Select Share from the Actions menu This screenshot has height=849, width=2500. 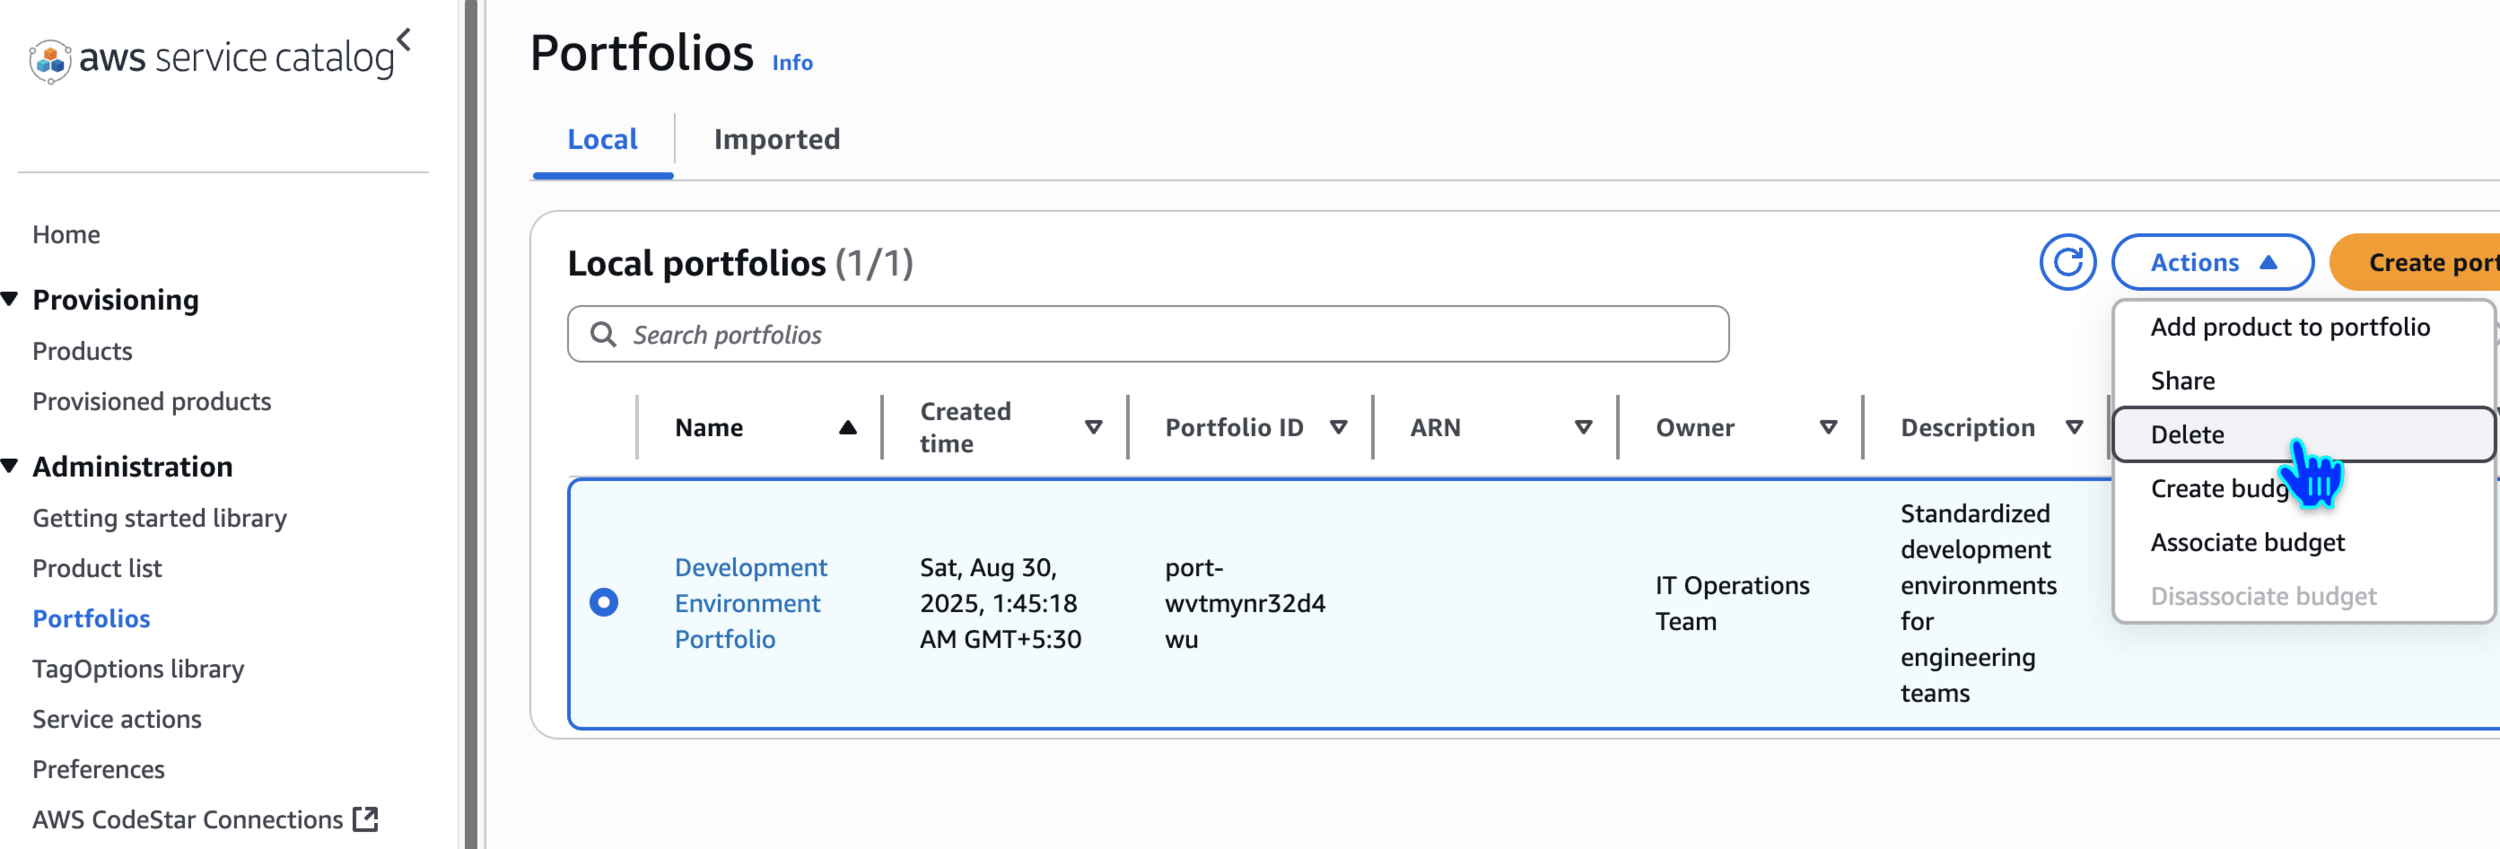[x=2183, y=381]
